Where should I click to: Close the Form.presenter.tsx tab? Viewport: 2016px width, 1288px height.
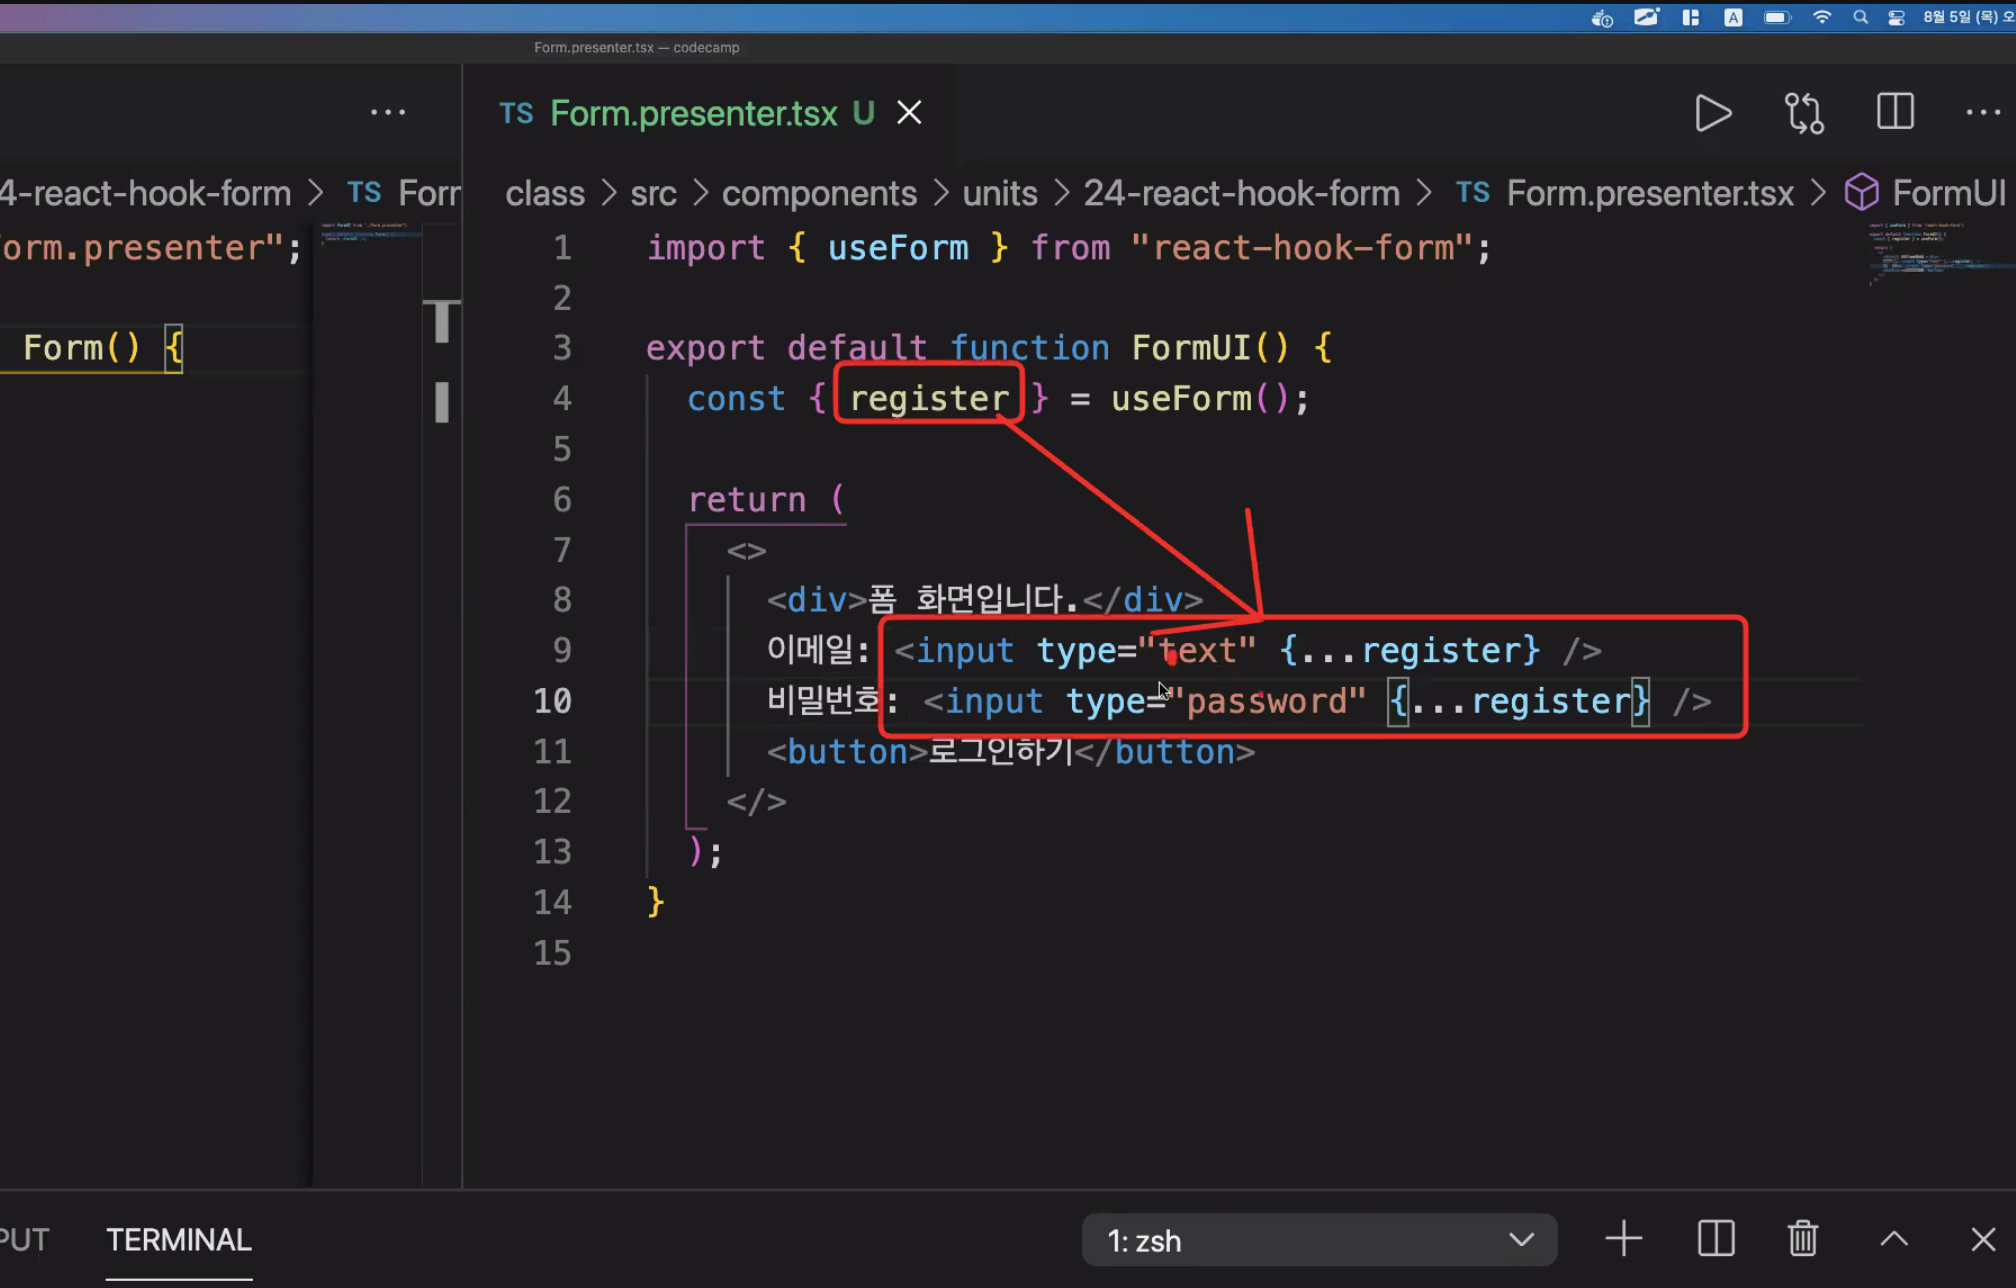coord(909,113)
